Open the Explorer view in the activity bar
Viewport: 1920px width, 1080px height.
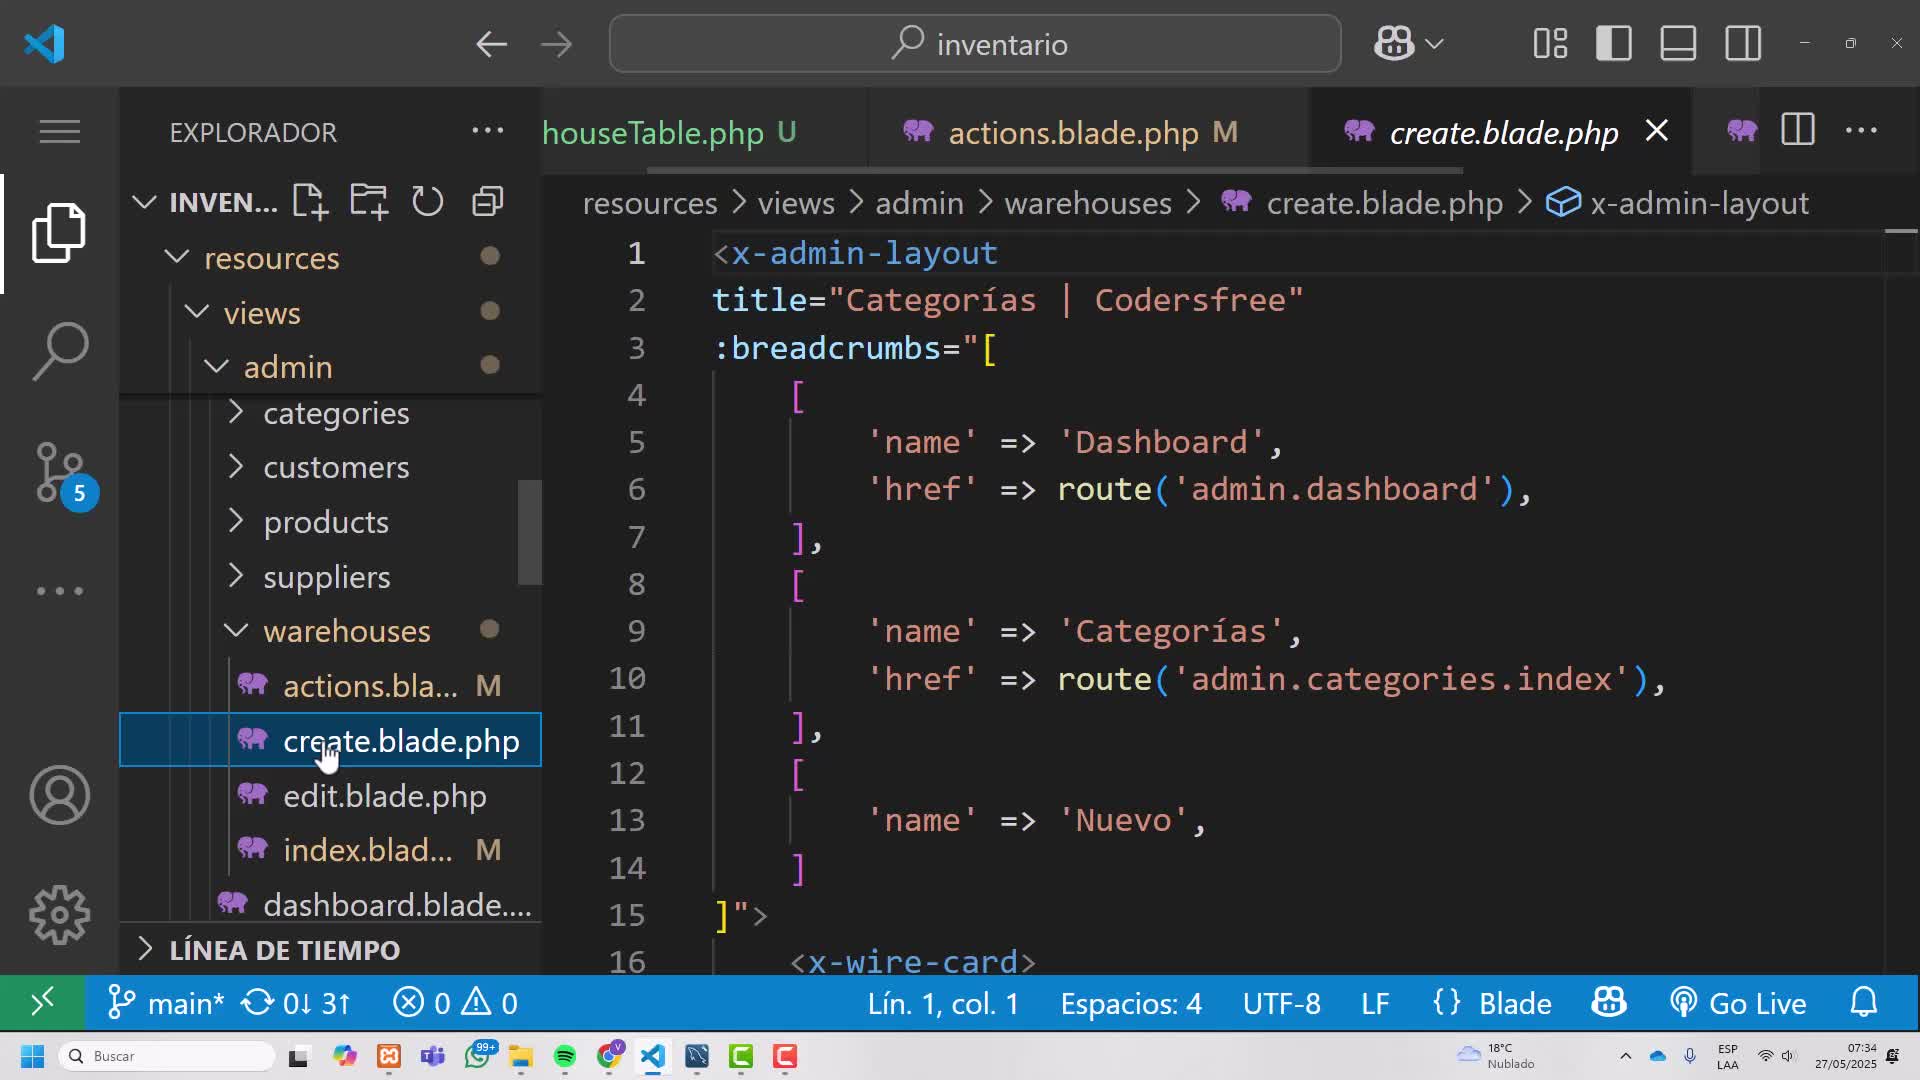(59, 233)
